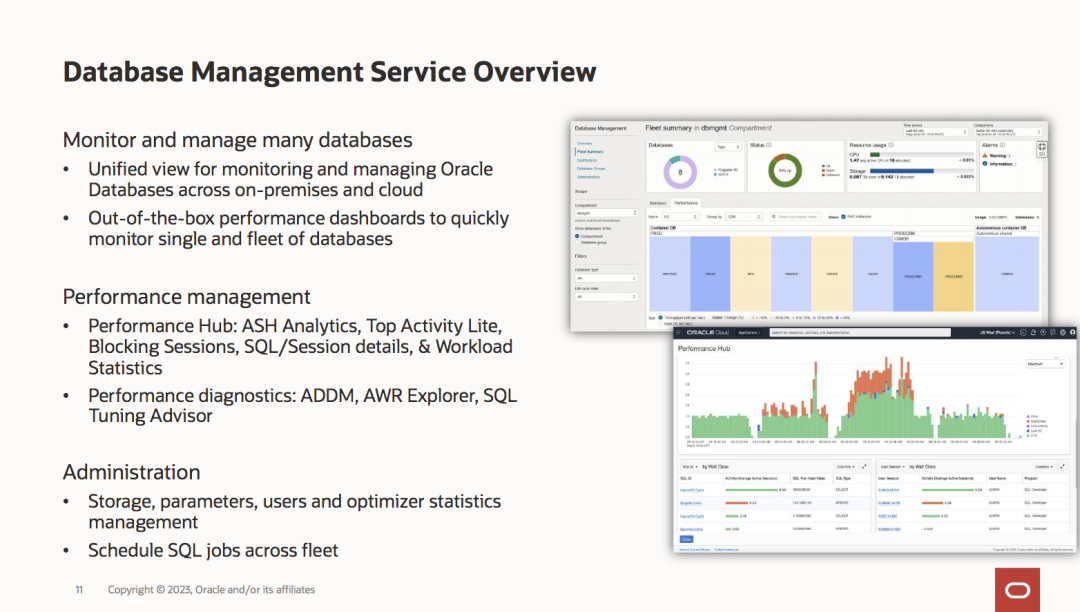The image size is (1080, 612).
Task: Open Dashboards in the sidebar
Action: click(587, 160)
